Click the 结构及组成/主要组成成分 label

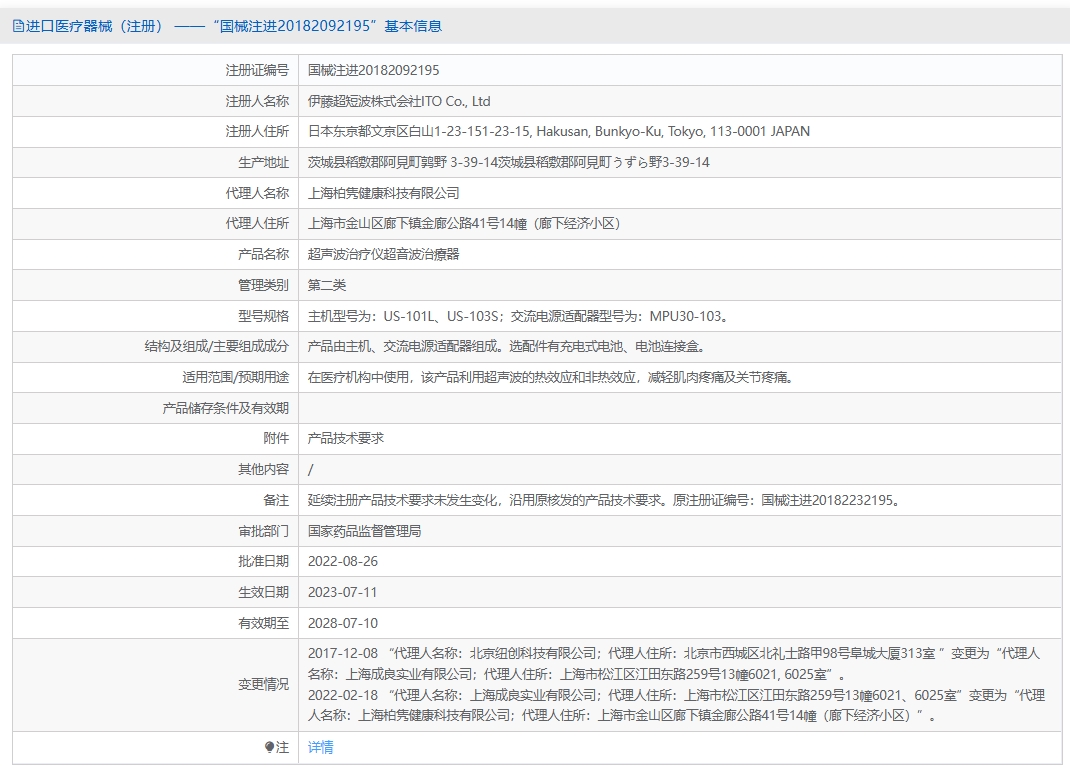[x=216, y=347]
